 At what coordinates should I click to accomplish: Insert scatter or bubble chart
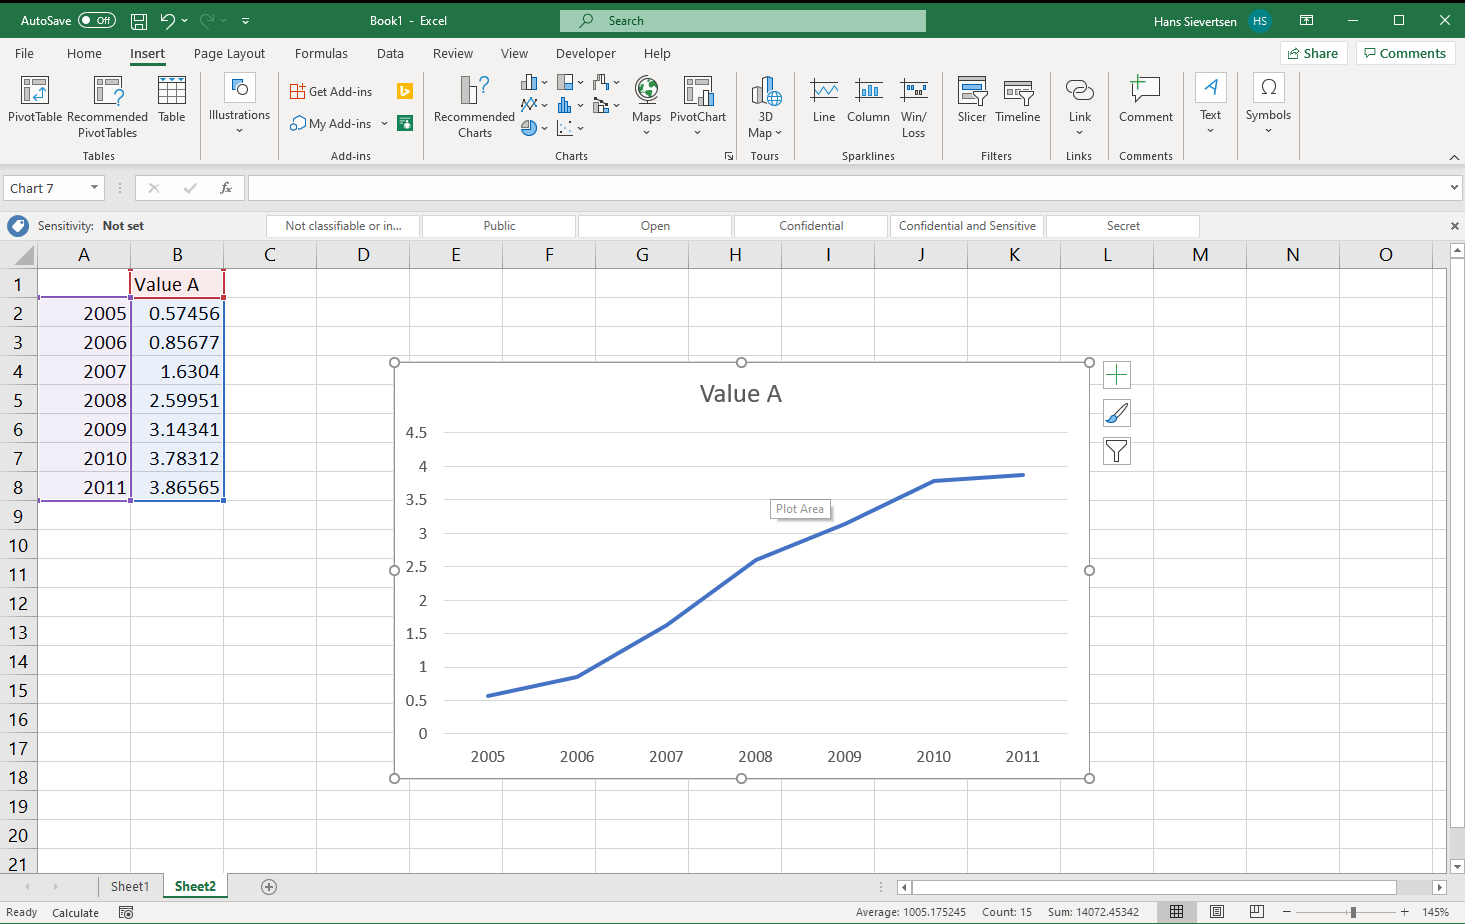click(x=570, y=128)
